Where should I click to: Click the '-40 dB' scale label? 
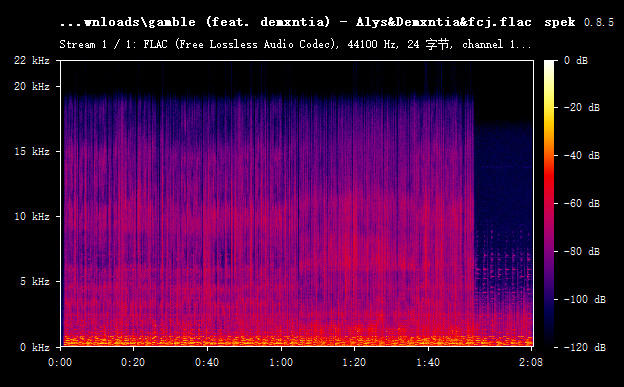(x=582, y=155)
